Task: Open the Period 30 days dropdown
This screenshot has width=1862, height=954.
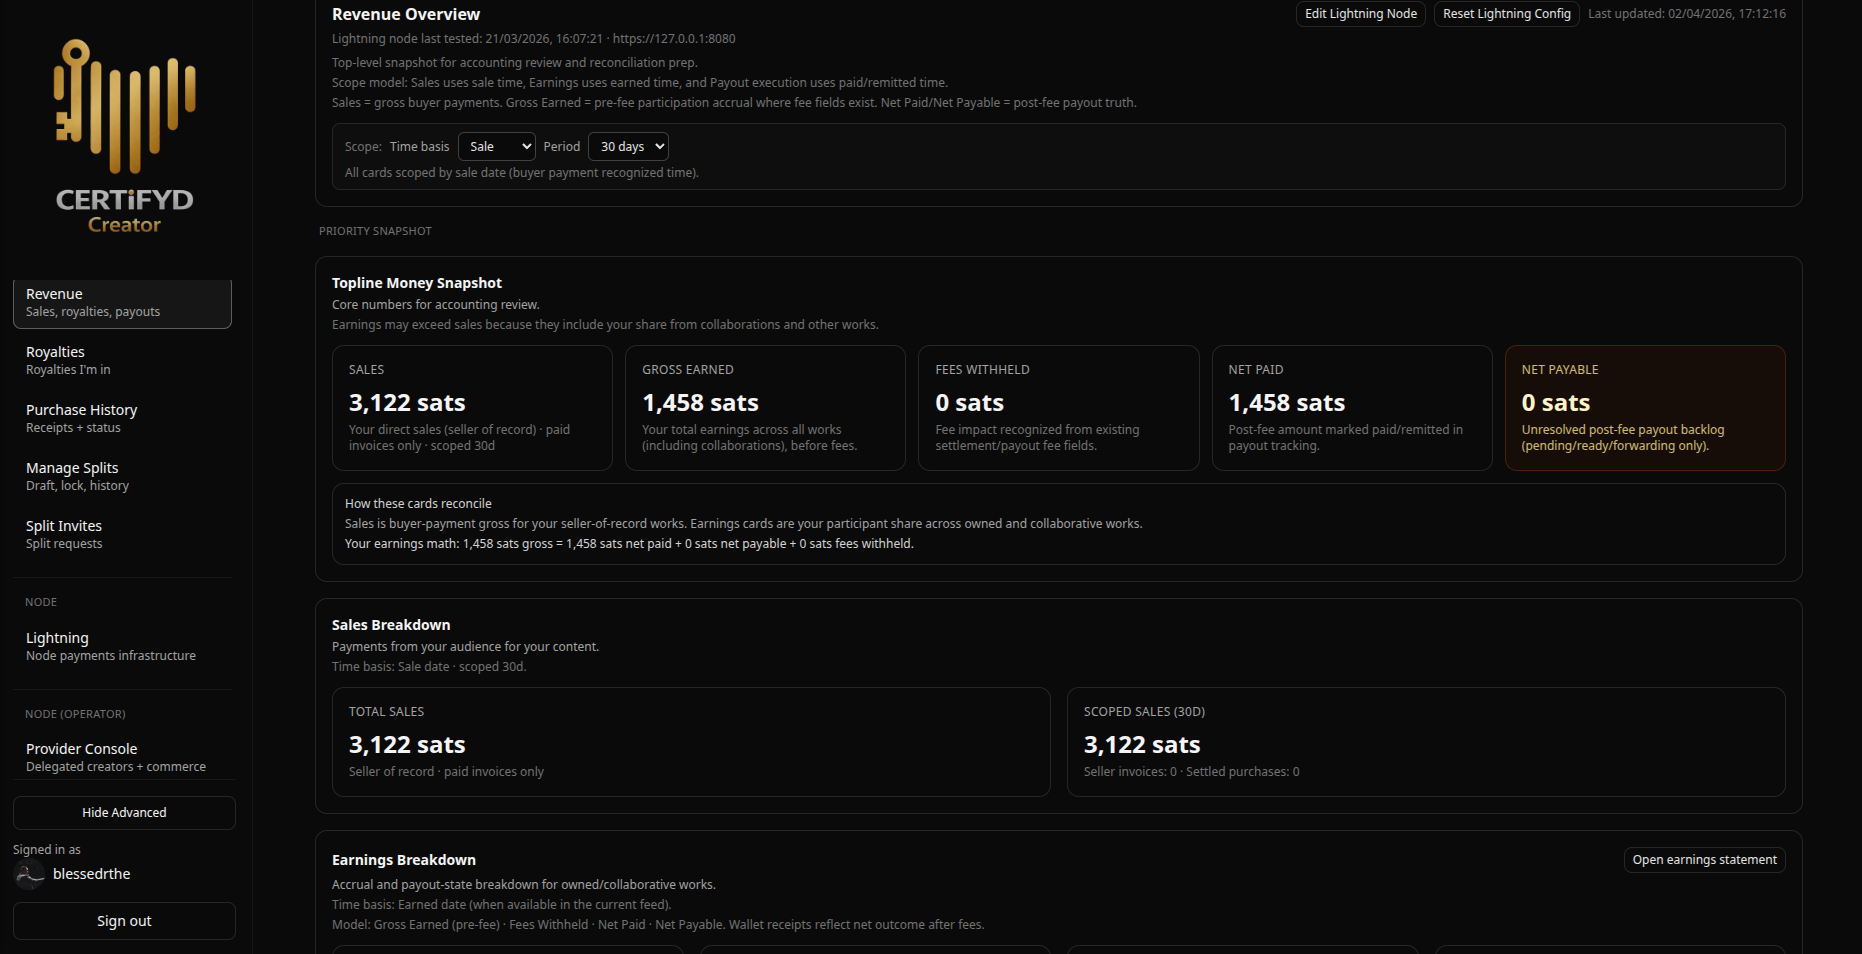Action: [628, 147]
